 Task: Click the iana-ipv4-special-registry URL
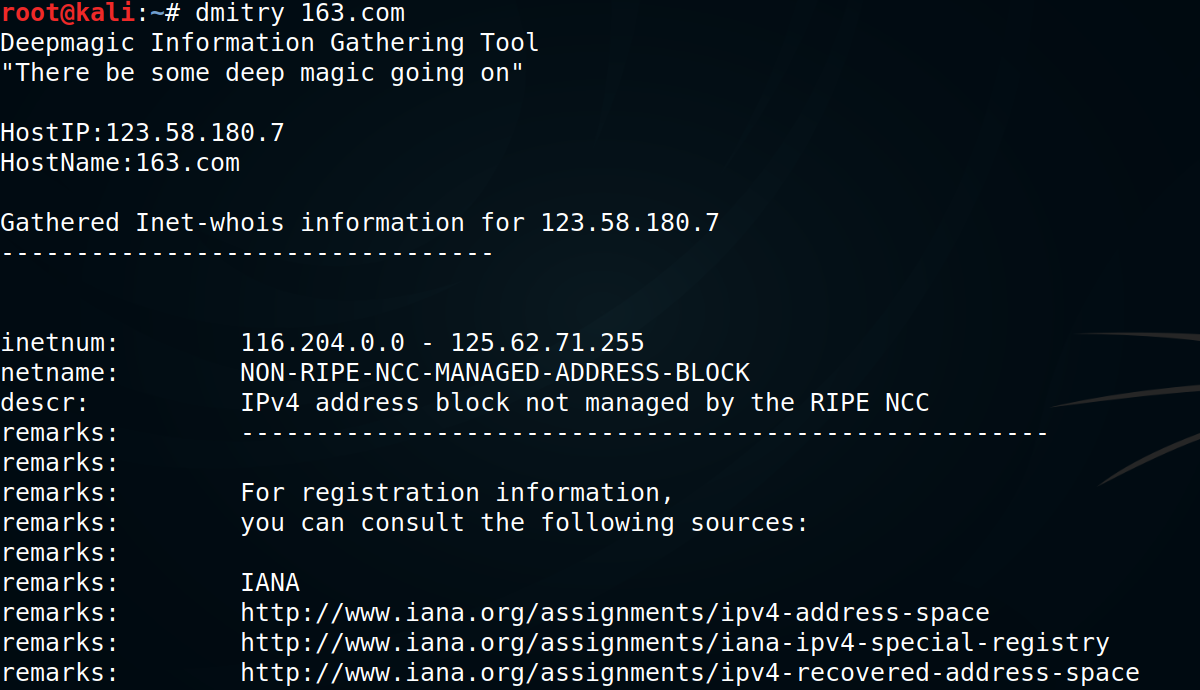pos(674,643)
